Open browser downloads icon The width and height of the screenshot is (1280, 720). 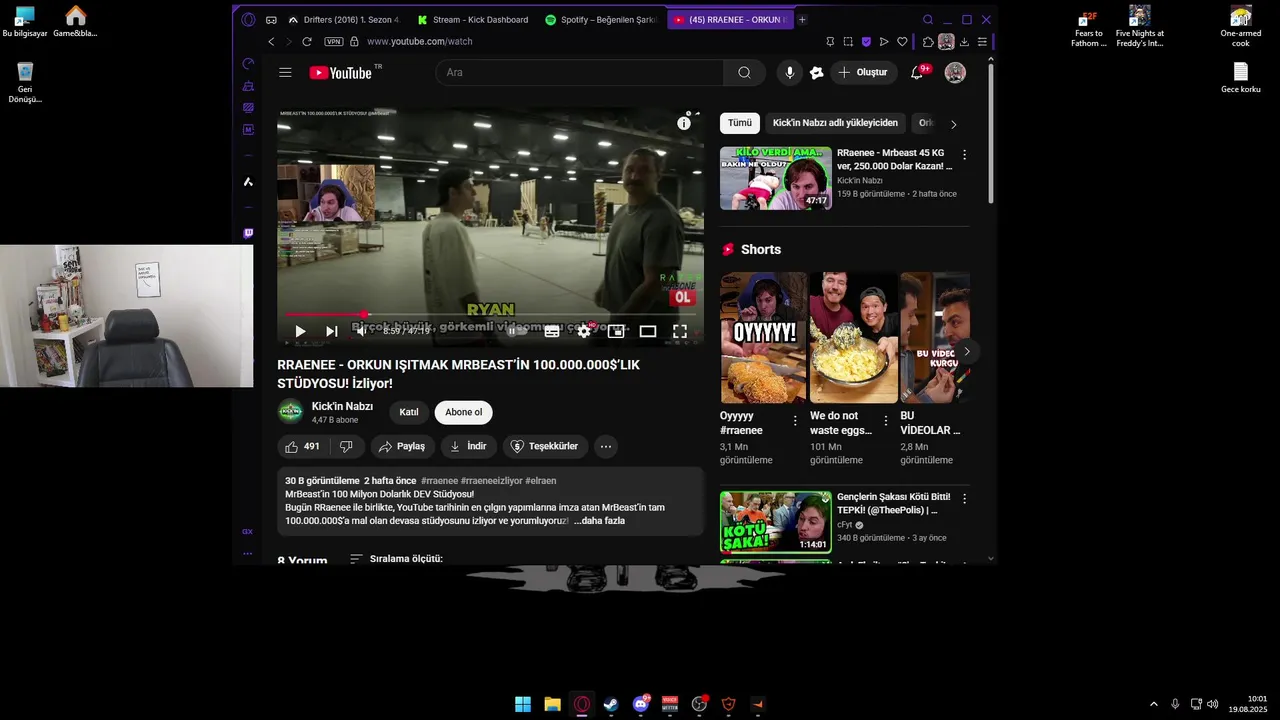964,41
